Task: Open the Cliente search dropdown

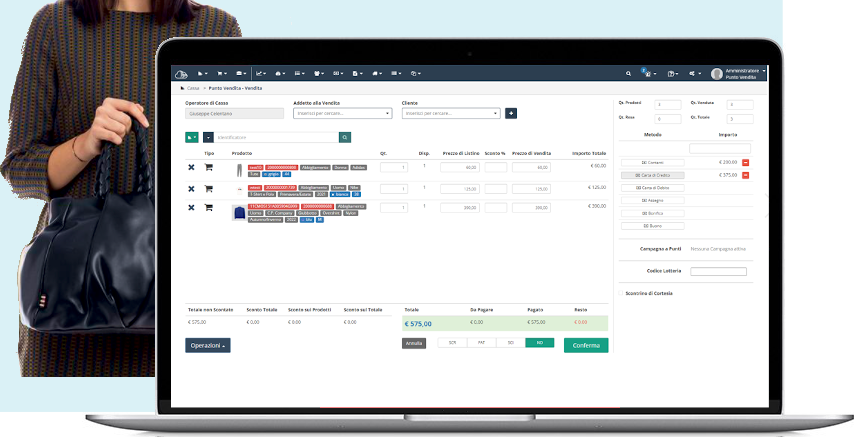Action: click(x=451, y=113)
